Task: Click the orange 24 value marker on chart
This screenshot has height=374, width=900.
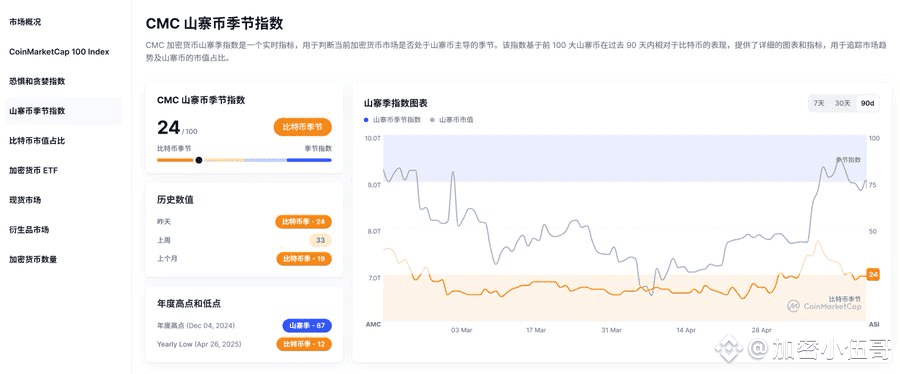Action: pyautogui.click(x=873, y=275)
